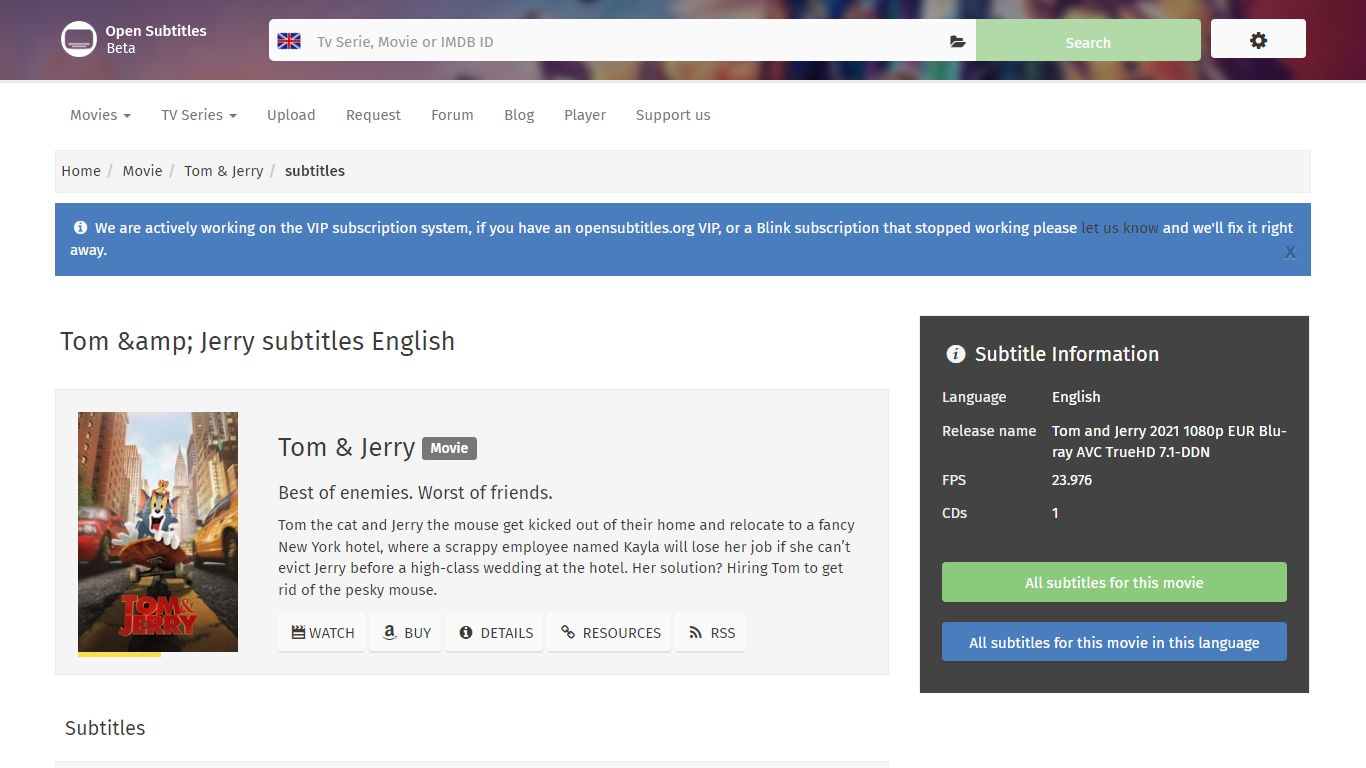Image resolution: width=1366 pixels, height=768 pixels.
Task: Click Support us in navigation
Action: pos(673,115)
